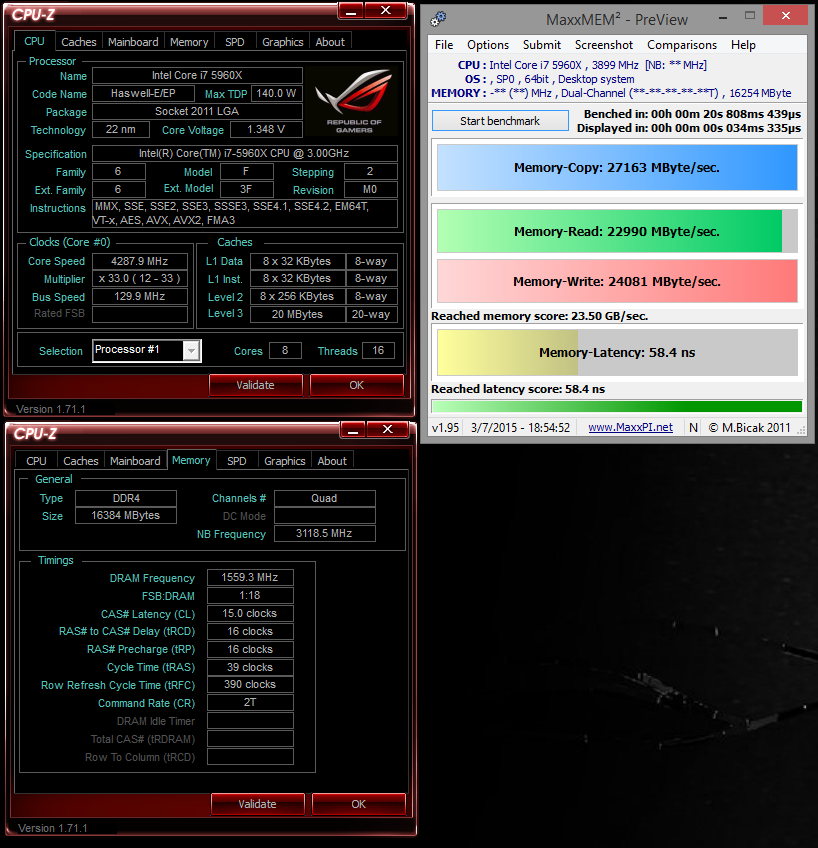Image resolution: width=818 pixels, height=848 pixels.
Task: Open Caches tab in top CPU-Z window
Action: pos(78,42)
